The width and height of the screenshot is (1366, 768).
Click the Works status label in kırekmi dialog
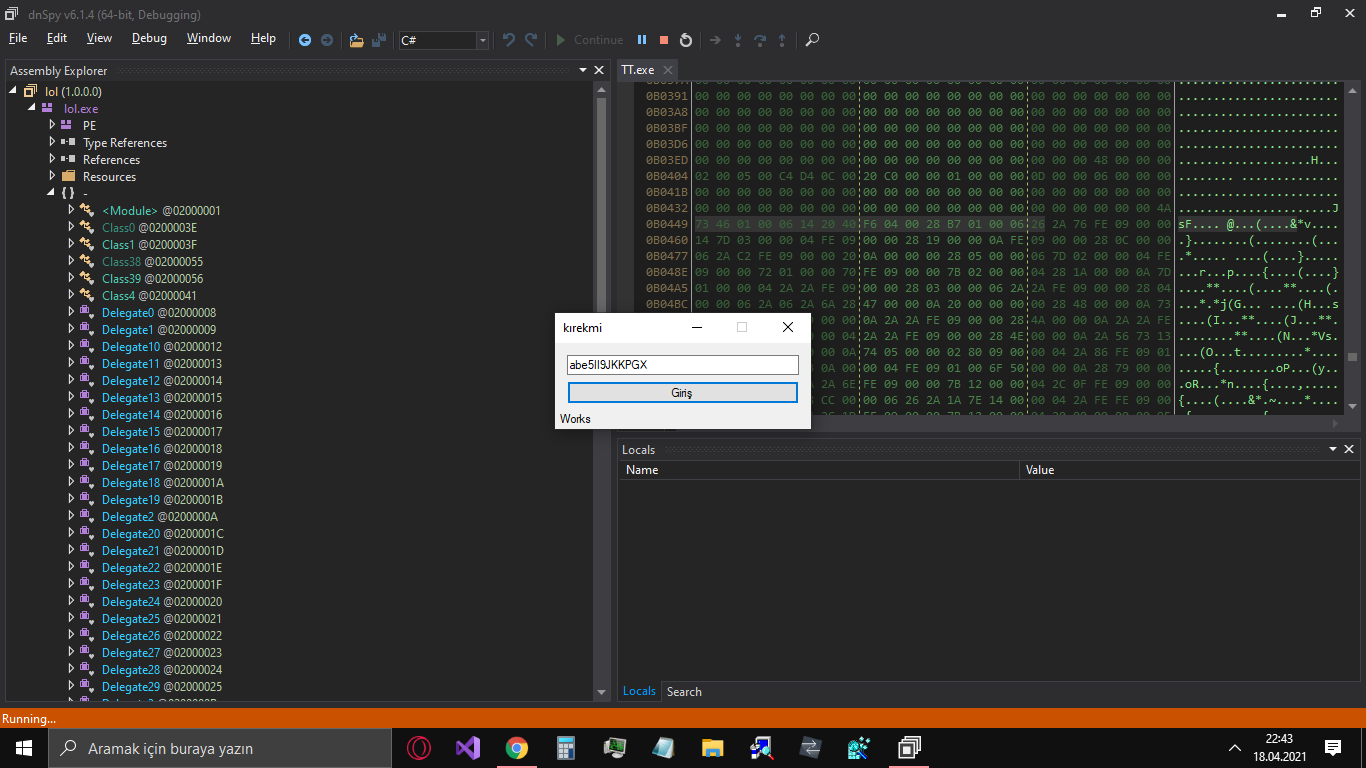(x=575, y=418)
